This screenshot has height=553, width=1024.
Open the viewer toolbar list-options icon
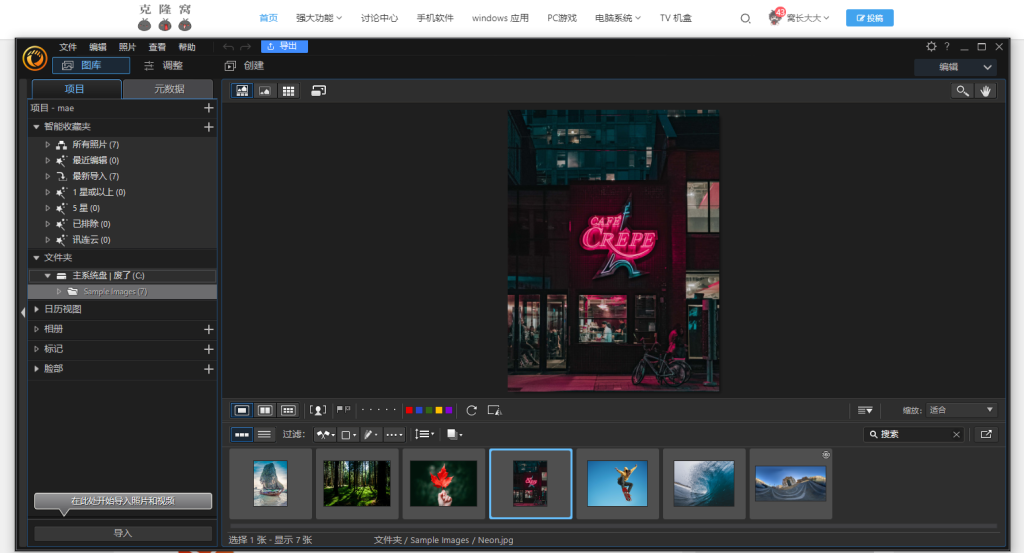tap(865, 410)
